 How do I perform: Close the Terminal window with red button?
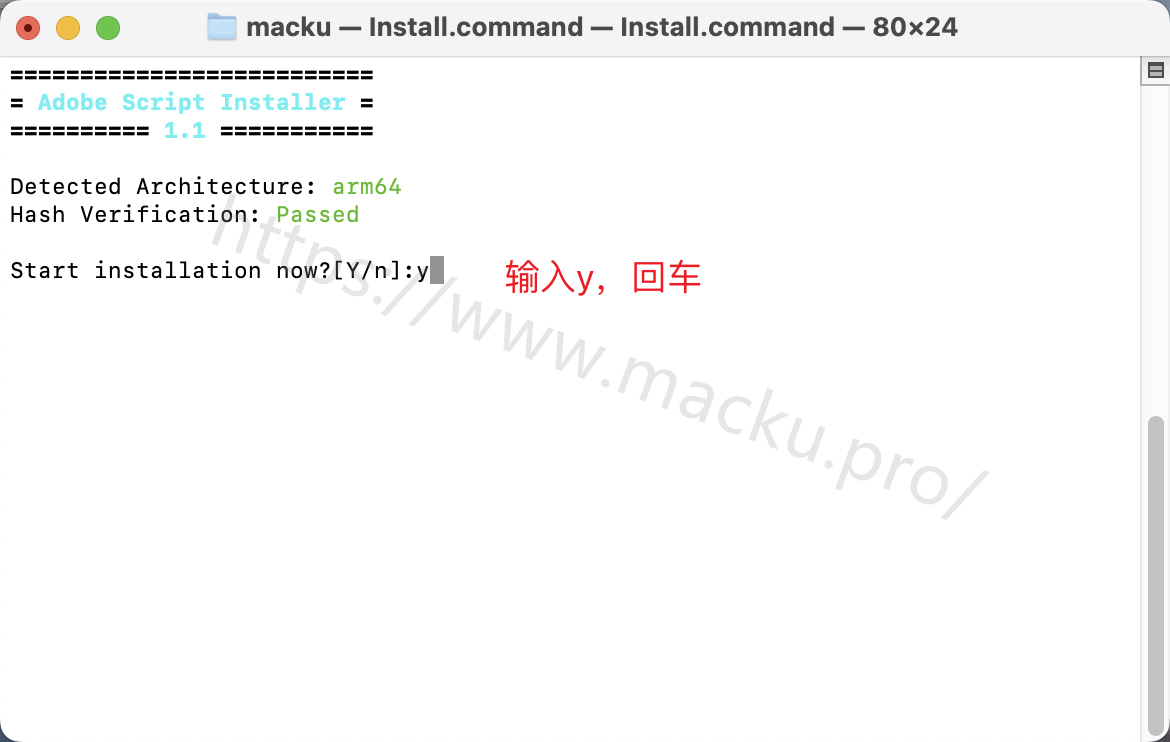(28, 28)
